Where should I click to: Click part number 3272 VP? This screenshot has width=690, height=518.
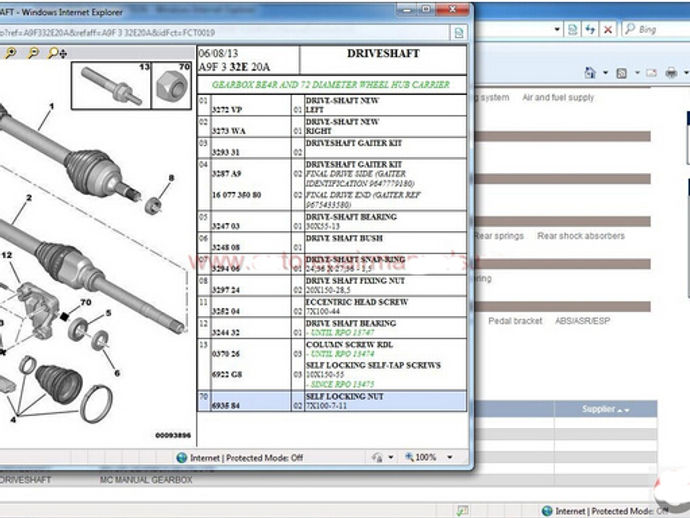(227, 110)
